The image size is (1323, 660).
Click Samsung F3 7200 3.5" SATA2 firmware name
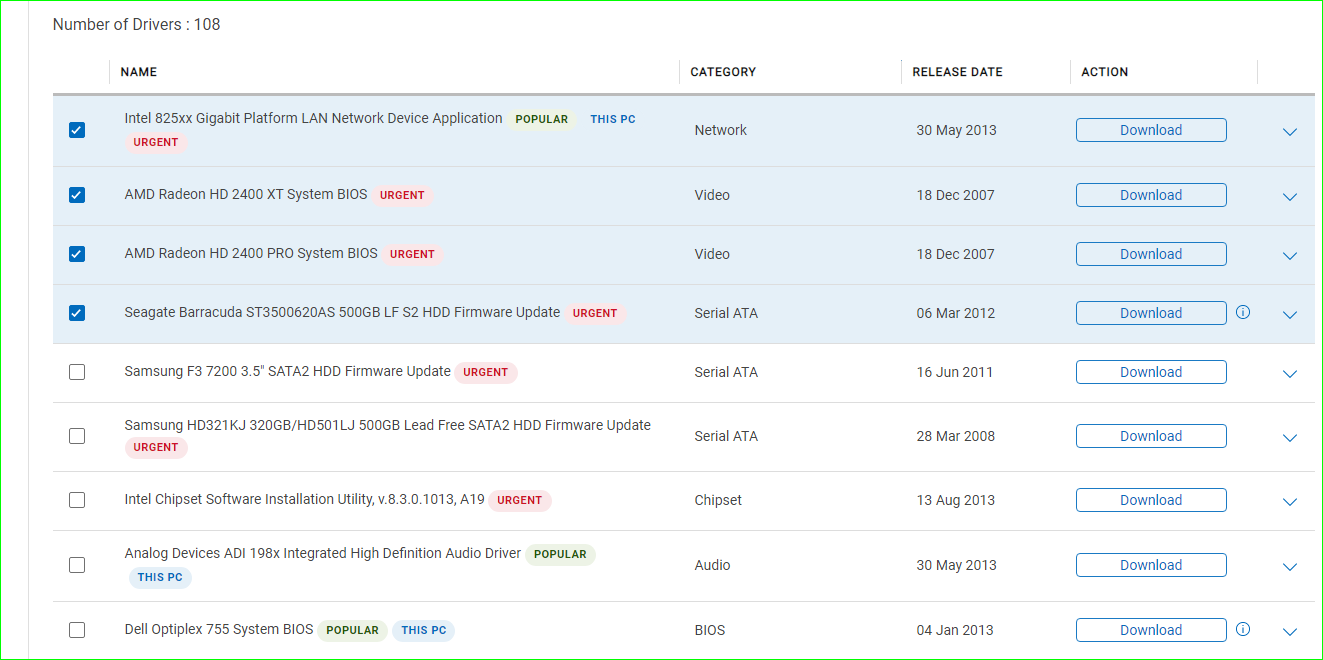pos(287,371)
